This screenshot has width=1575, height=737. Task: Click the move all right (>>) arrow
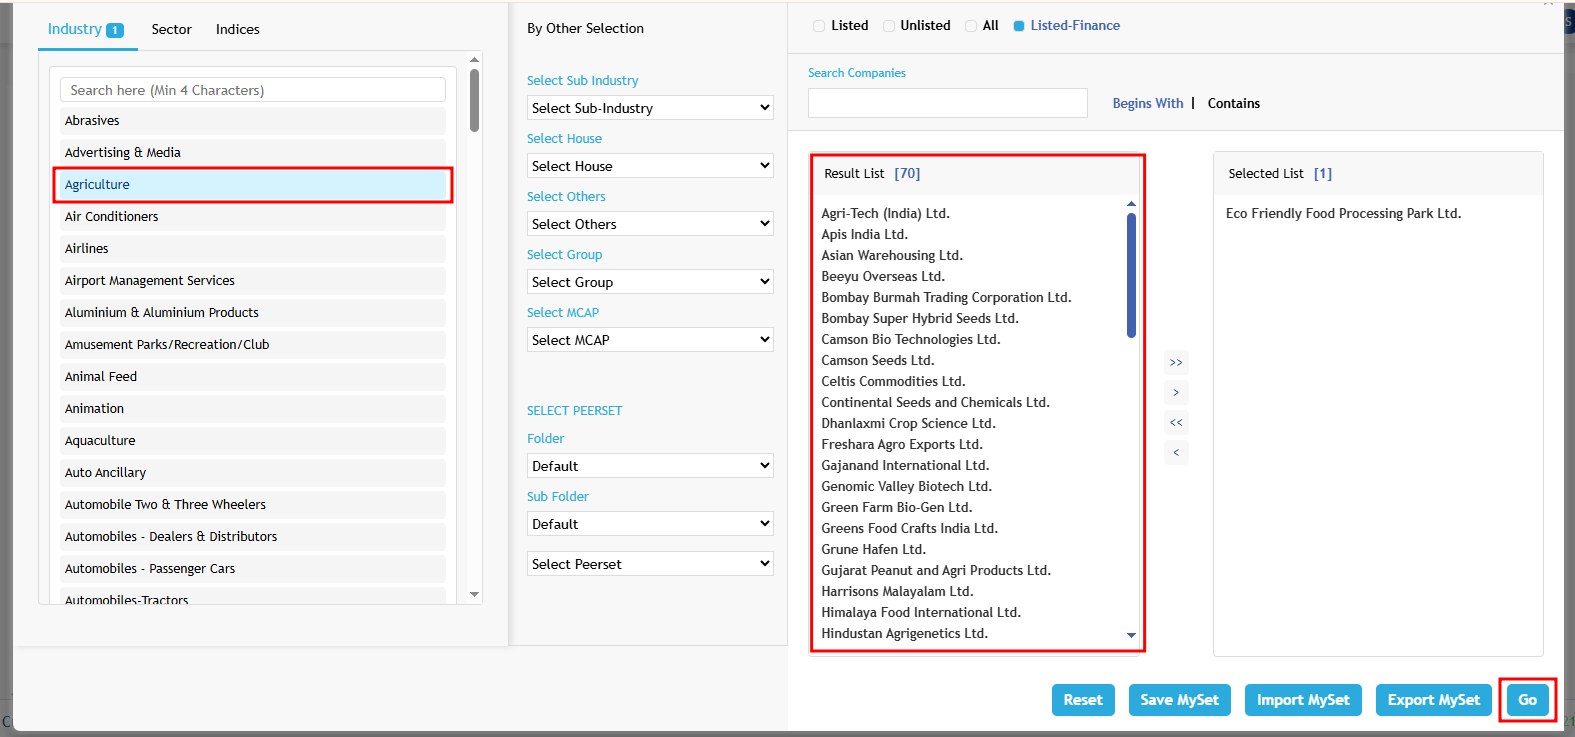click(1176, 363)
